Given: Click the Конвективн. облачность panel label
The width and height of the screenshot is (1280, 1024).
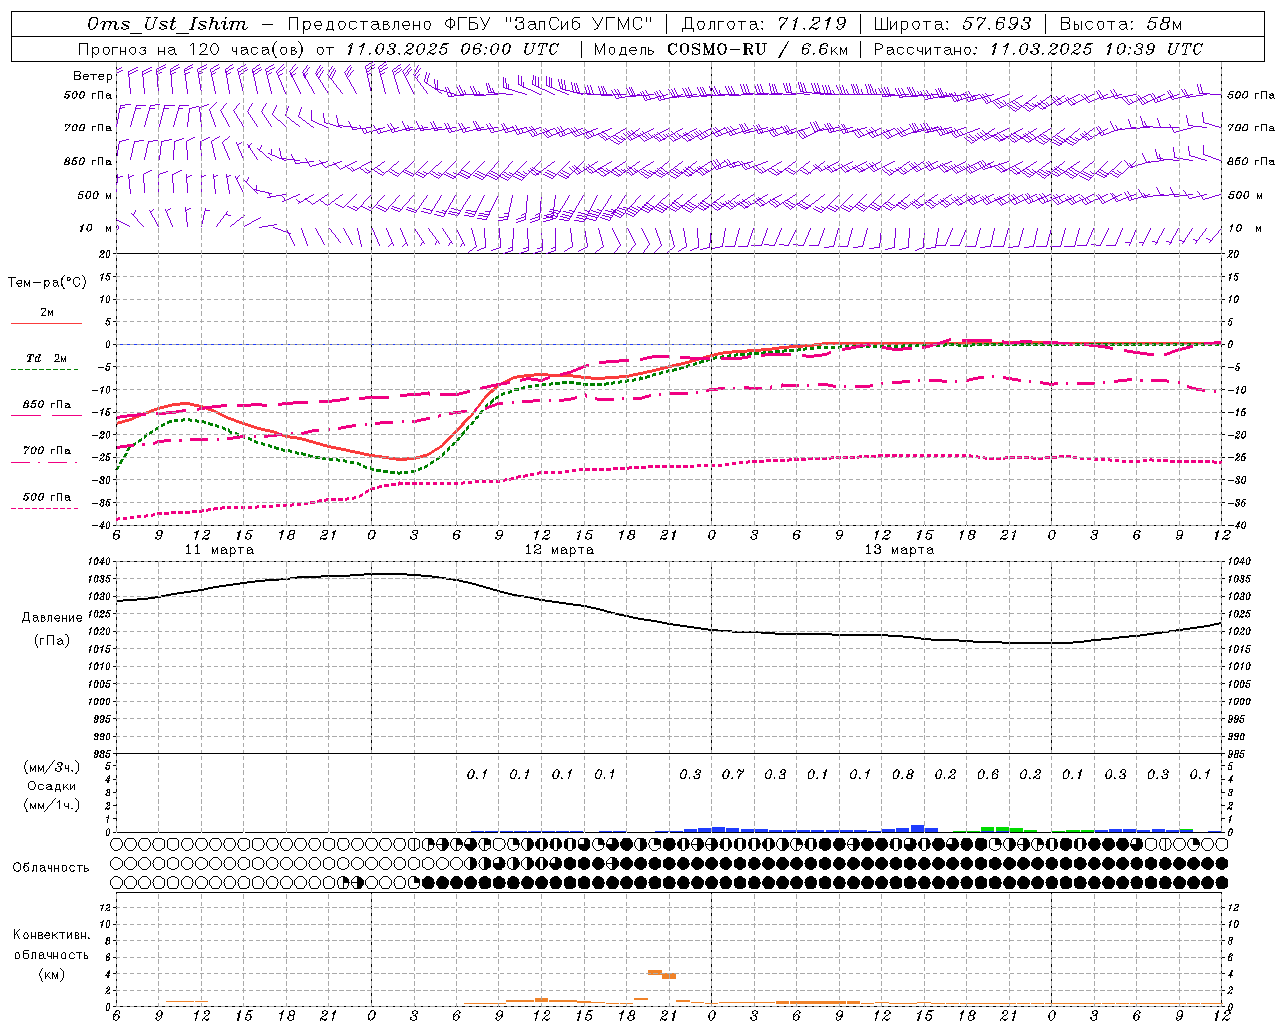Looking at the screenshot, I should click(51, 944).
